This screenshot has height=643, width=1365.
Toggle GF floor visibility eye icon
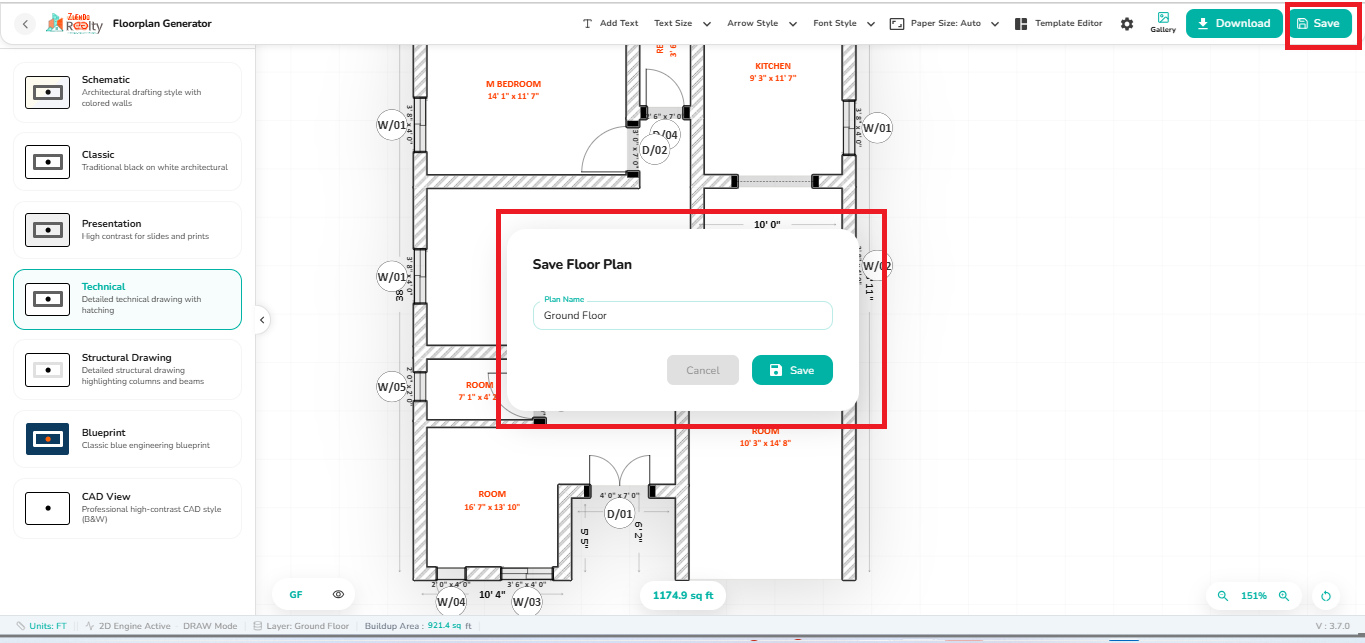click(x=339, y=594)
